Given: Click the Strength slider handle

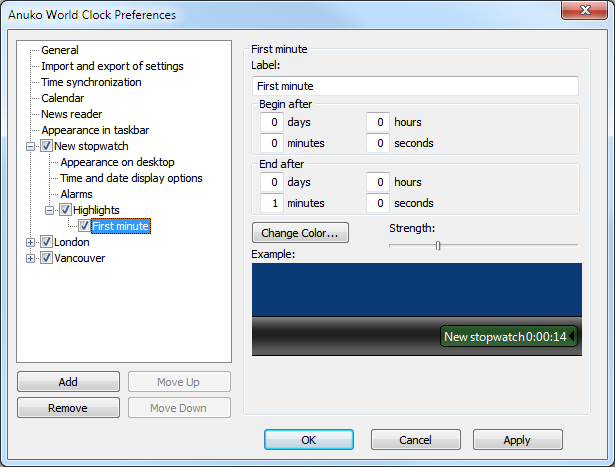Looking at the screenshot, I should (x=438, y=244).
